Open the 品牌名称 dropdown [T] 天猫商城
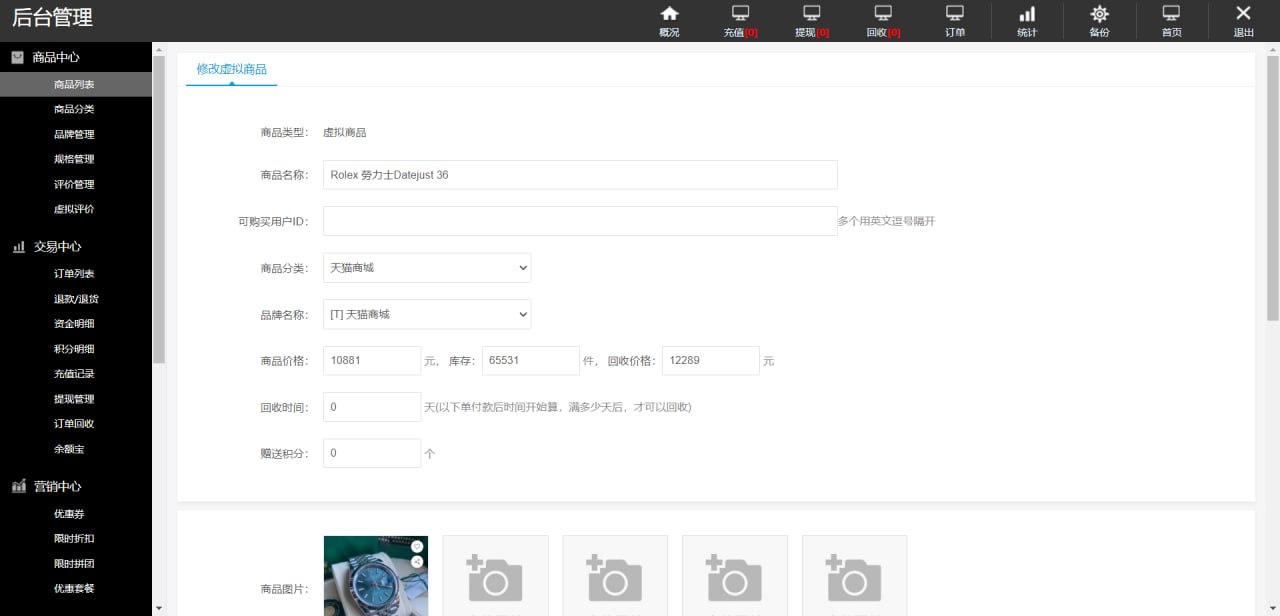Image resolution: width=1280 pixels, height=616 pixels. [x=427, y=314]
